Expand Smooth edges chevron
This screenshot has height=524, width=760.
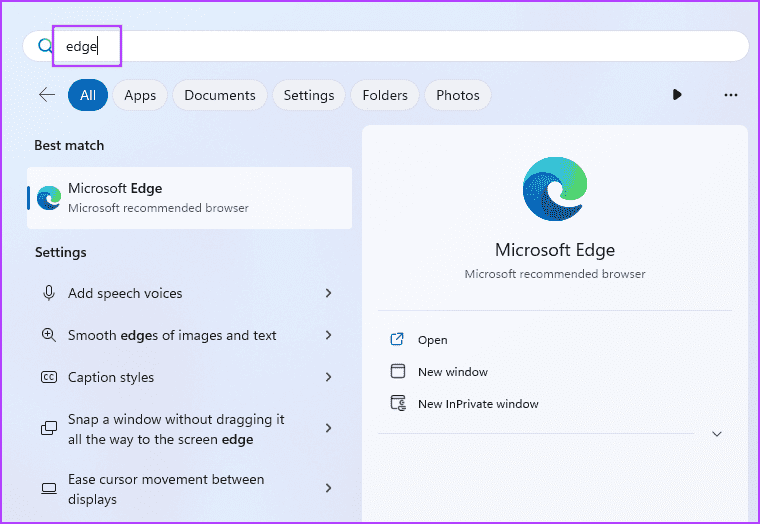[329, 335]
